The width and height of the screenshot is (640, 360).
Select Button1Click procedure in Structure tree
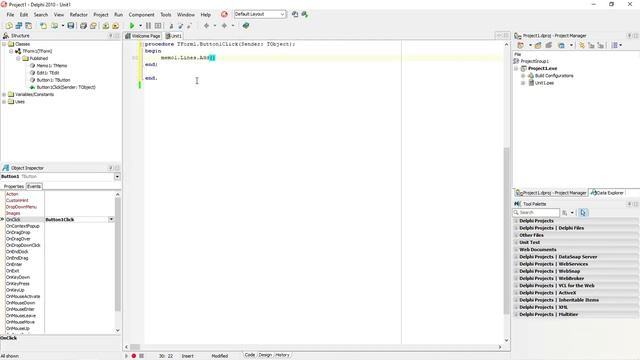(x=66, y=87)
